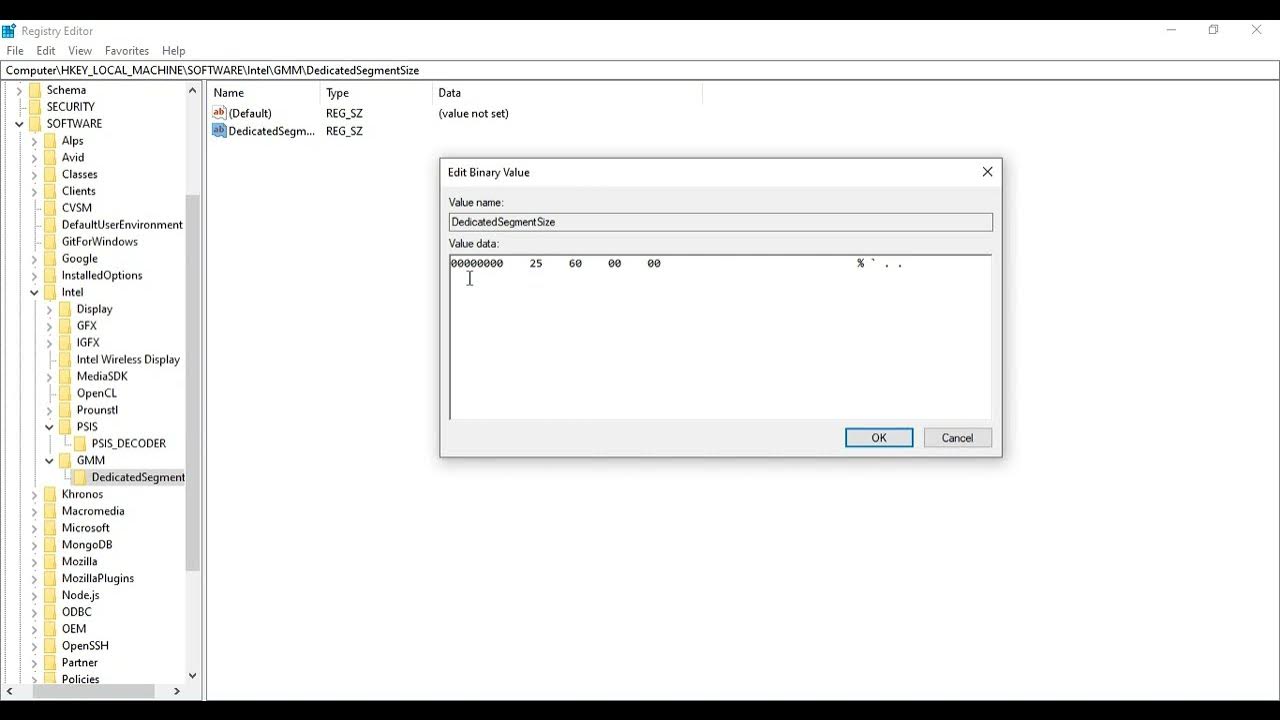
Task: Click the PSIS_DECODER folder icon
Action: click(x=81, y=443)
